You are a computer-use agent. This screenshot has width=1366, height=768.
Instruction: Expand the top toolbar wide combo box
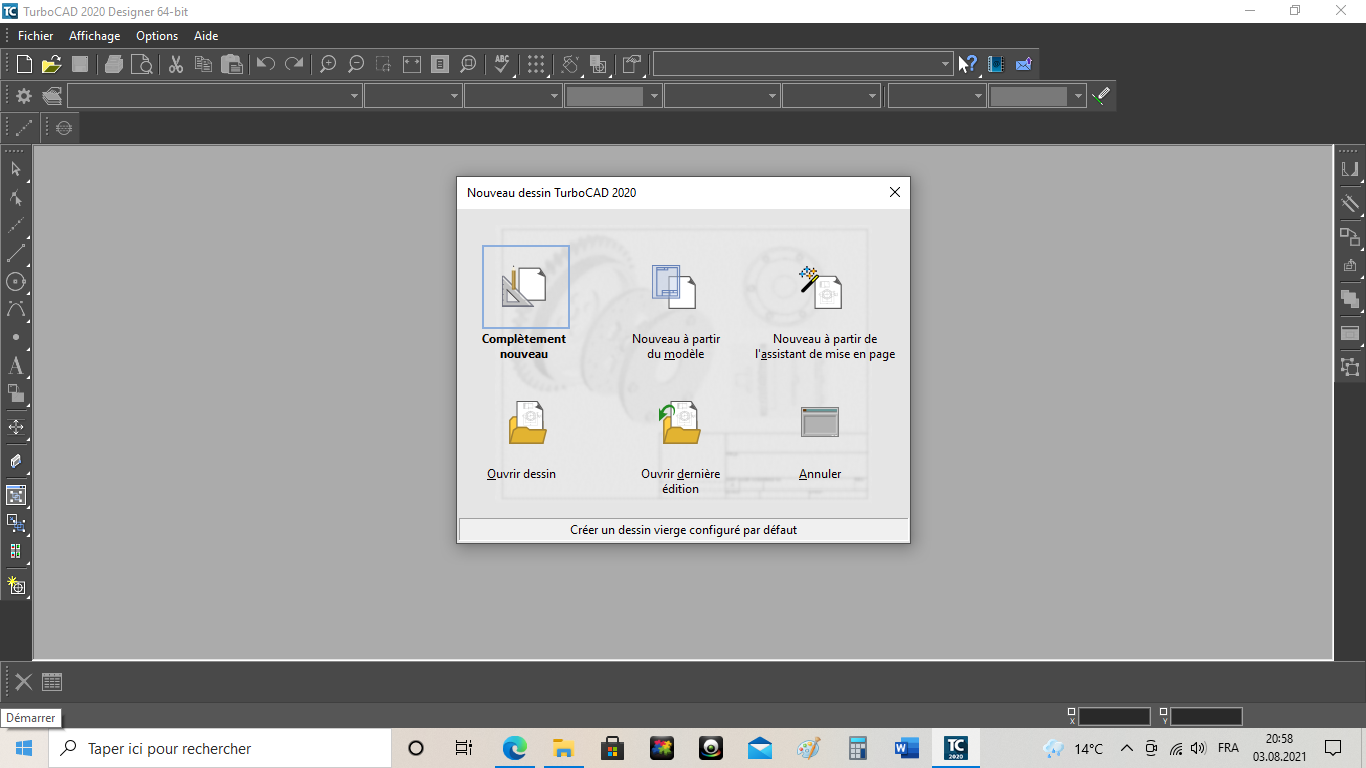point(945,65)
